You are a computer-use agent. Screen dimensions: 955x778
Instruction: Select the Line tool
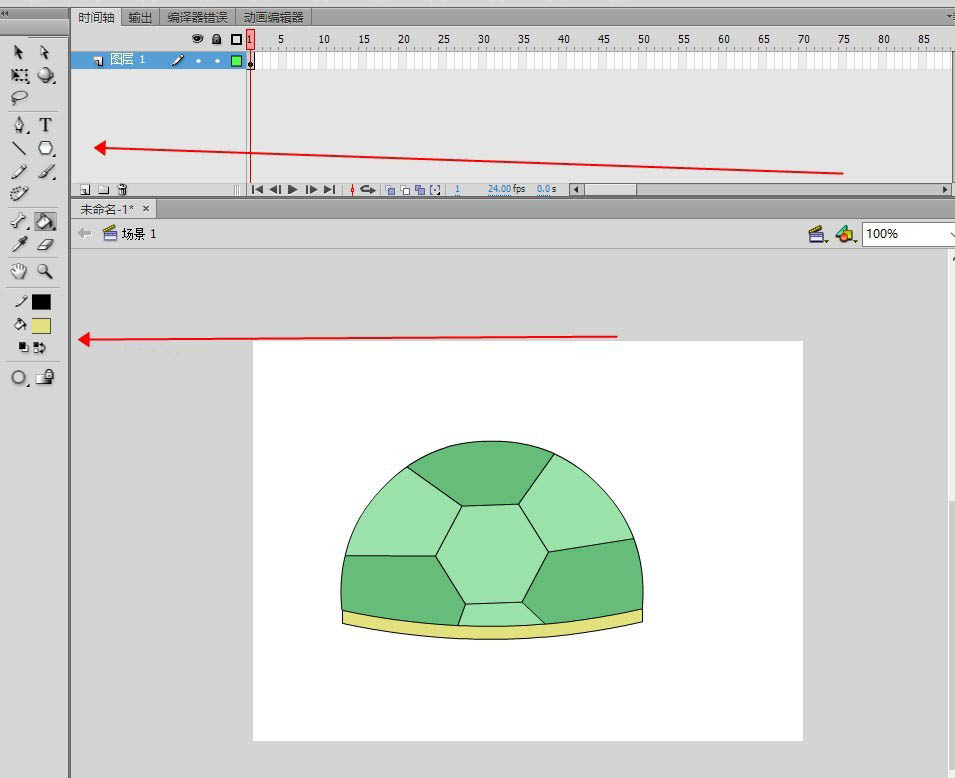point(19,148)
